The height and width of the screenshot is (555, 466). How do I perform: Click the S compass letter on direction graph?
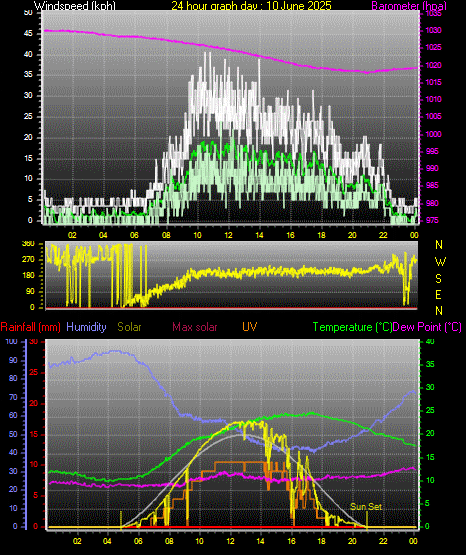(438, 279)
